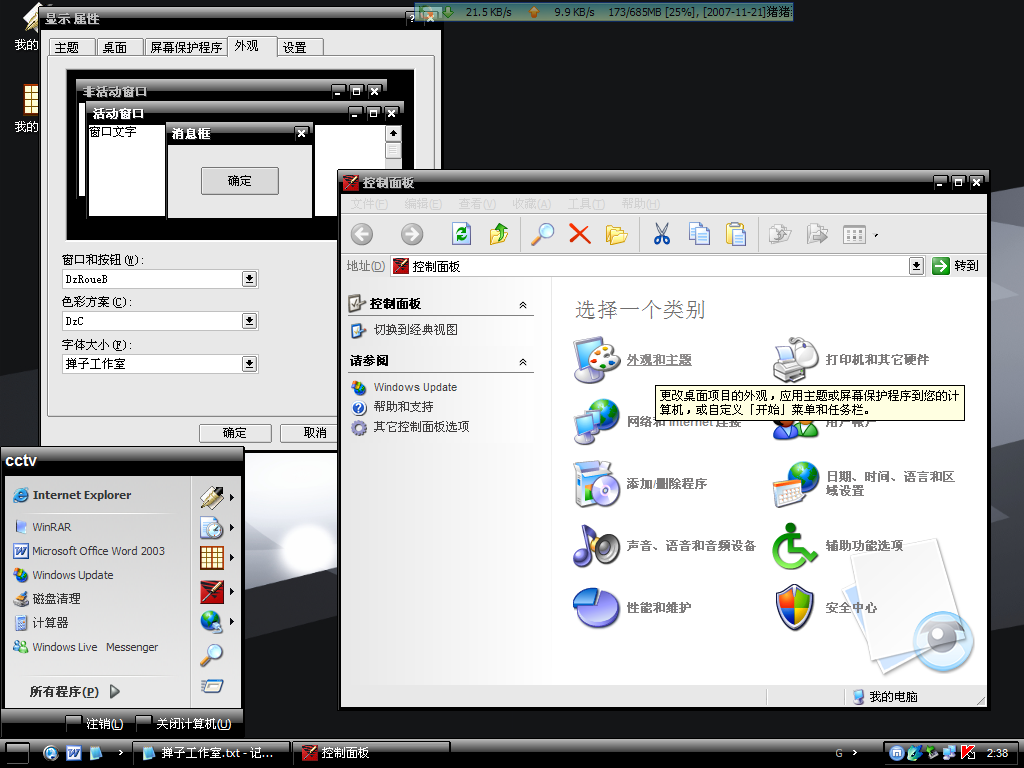The height and width of the screenshot is (768, 1024).
Task: Open Appearance and Themes category icon
Action: tap(596, 359)
